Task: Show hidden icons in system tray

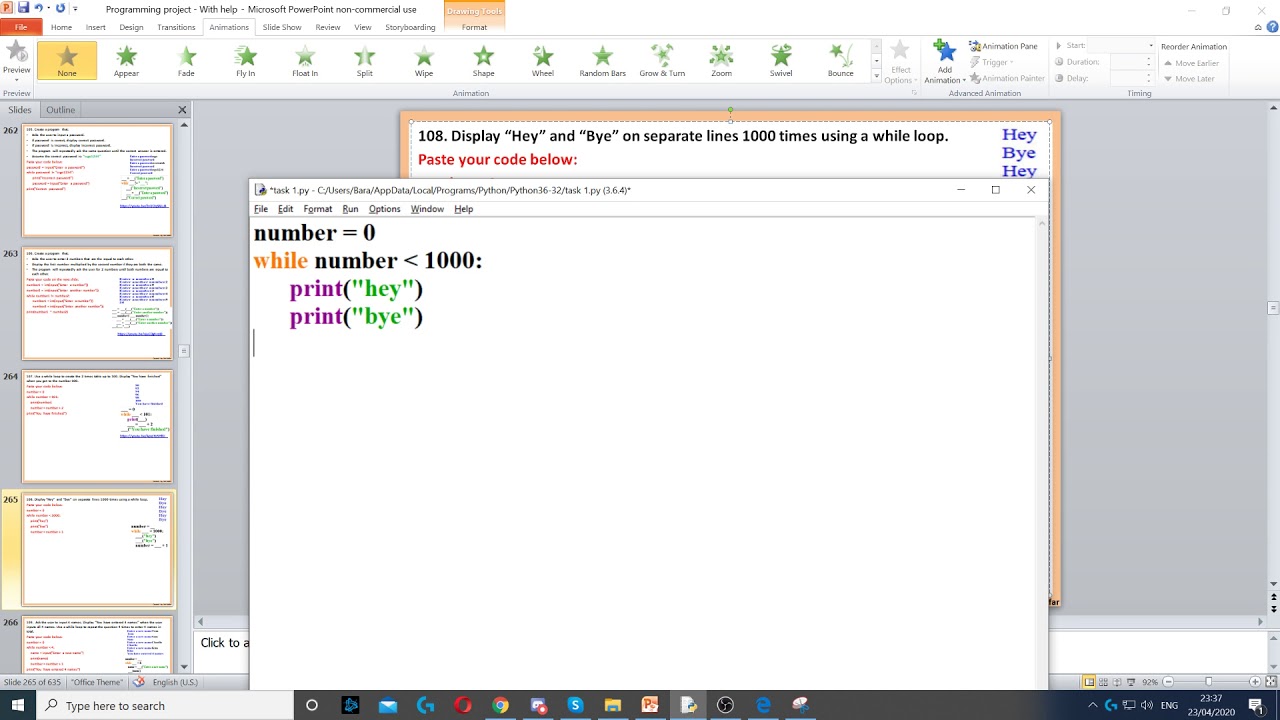Action: 1092,705
